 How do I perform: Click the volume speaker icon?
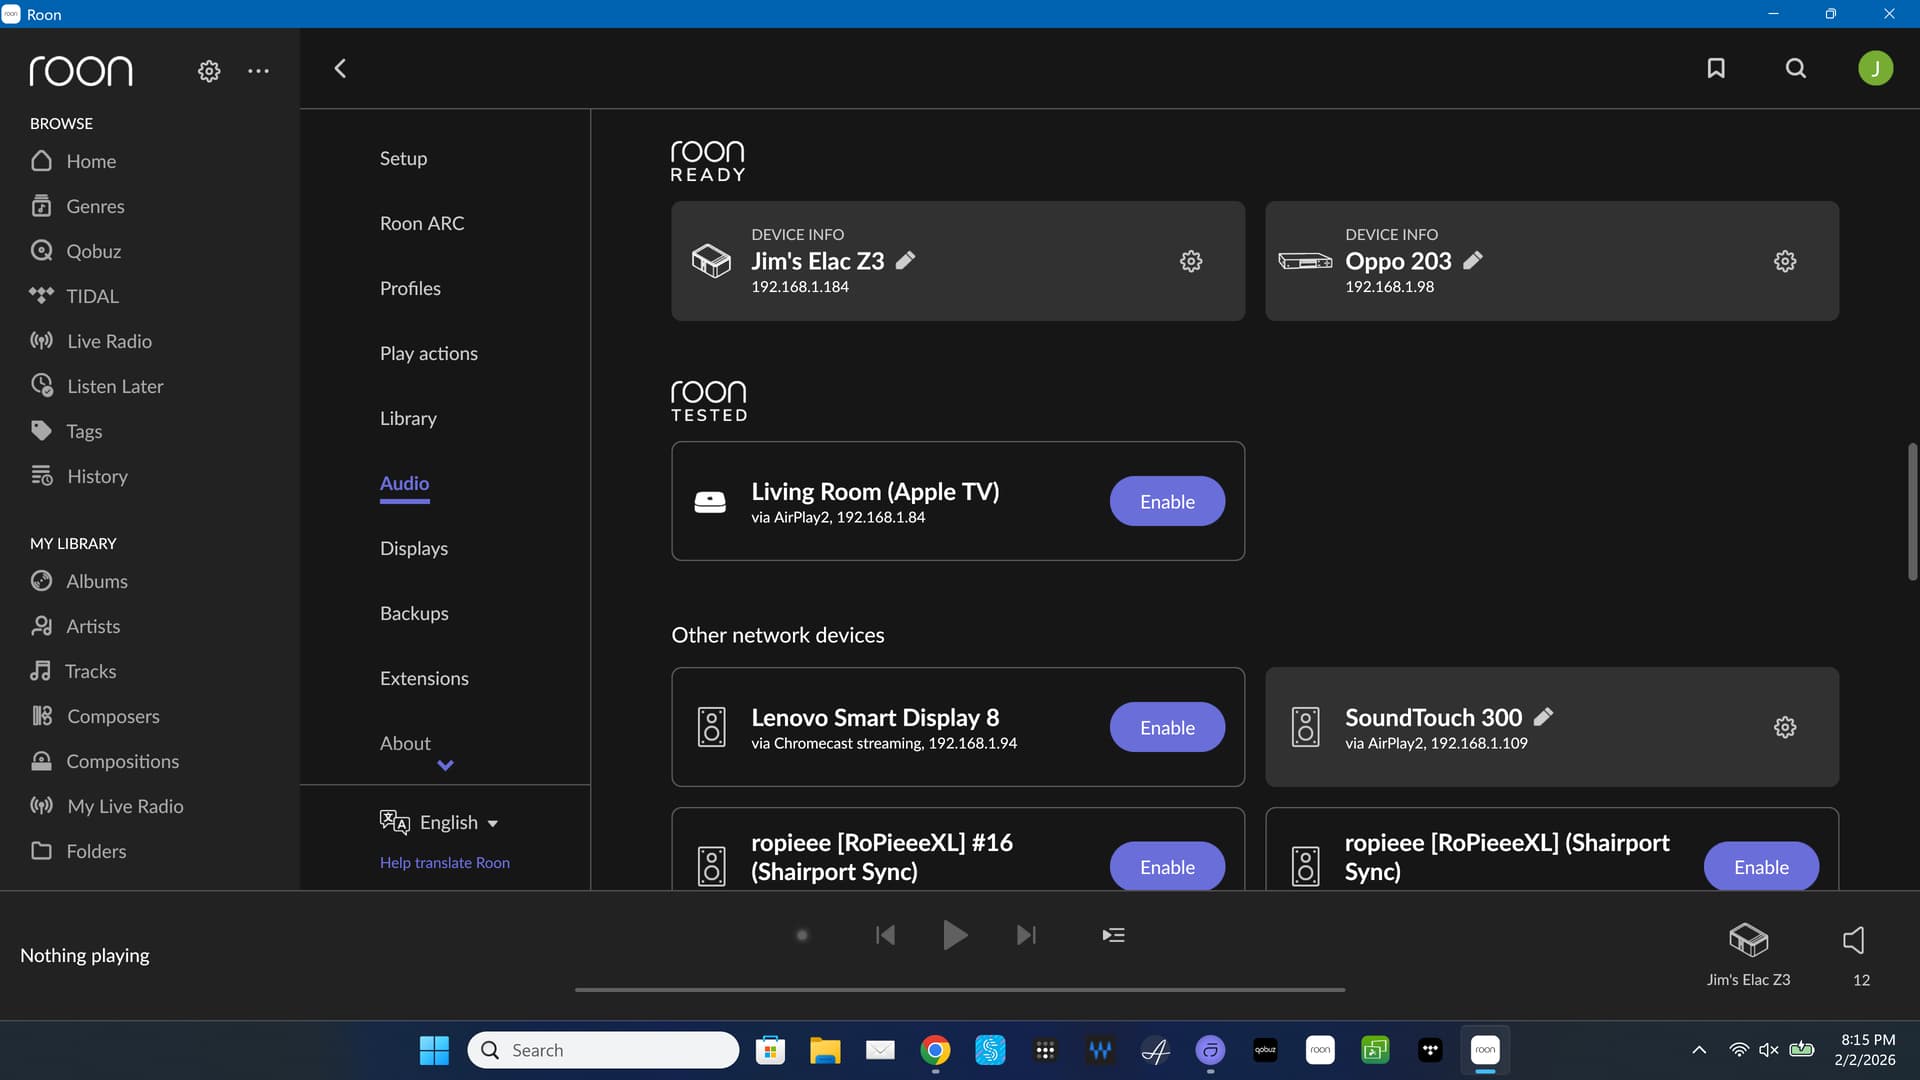1854,940
